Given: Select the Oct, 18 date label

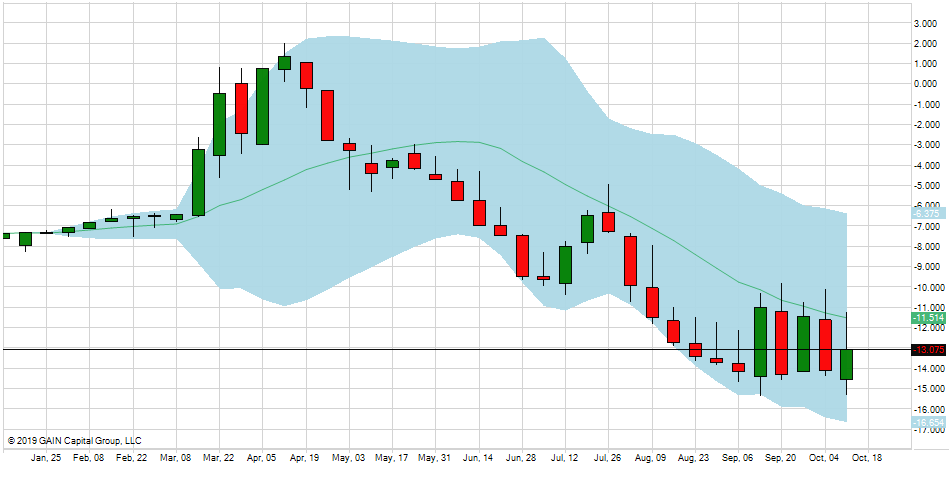Looking at the screenshot, I should tap(866, 458).
